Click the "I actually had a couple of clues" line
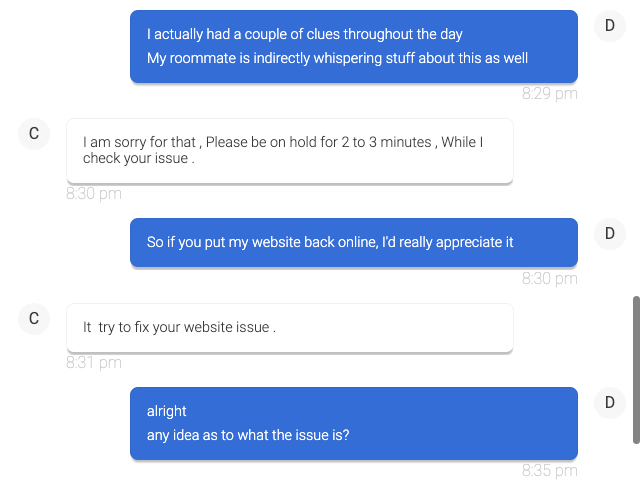This screenshot has width=641, height=485. (304, 35)
